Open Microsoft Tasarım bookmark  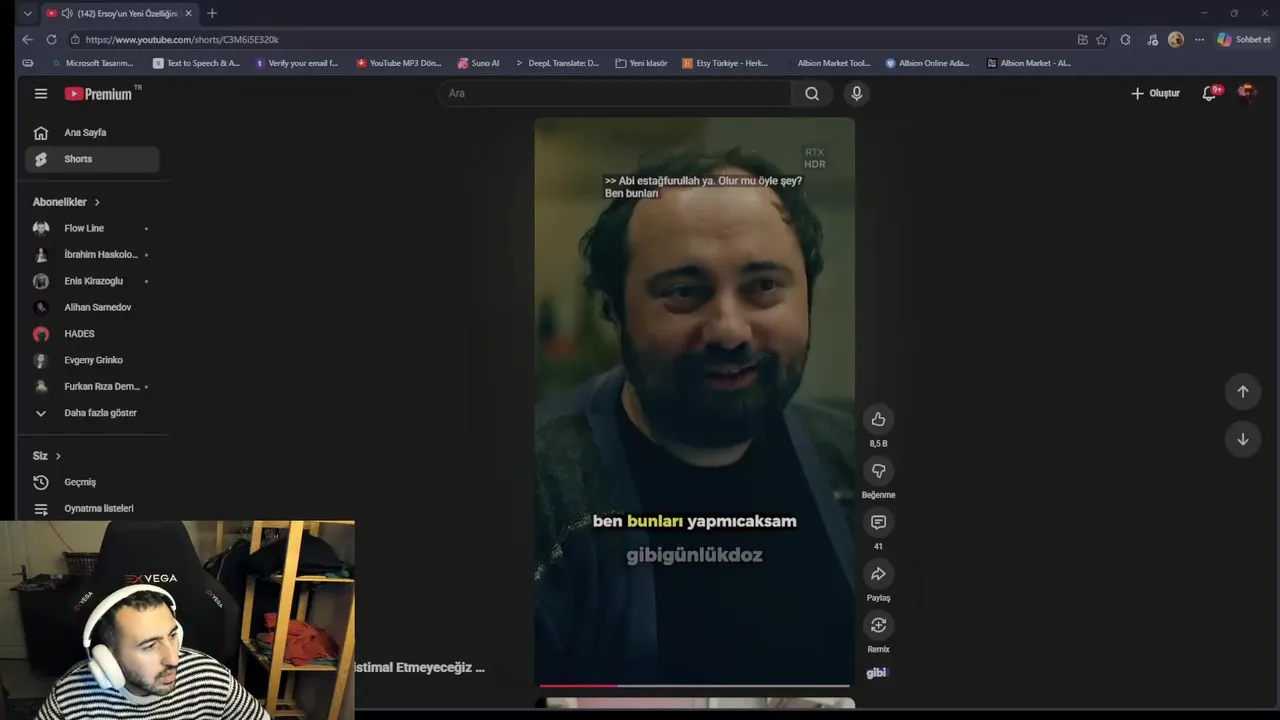(92, 63)
